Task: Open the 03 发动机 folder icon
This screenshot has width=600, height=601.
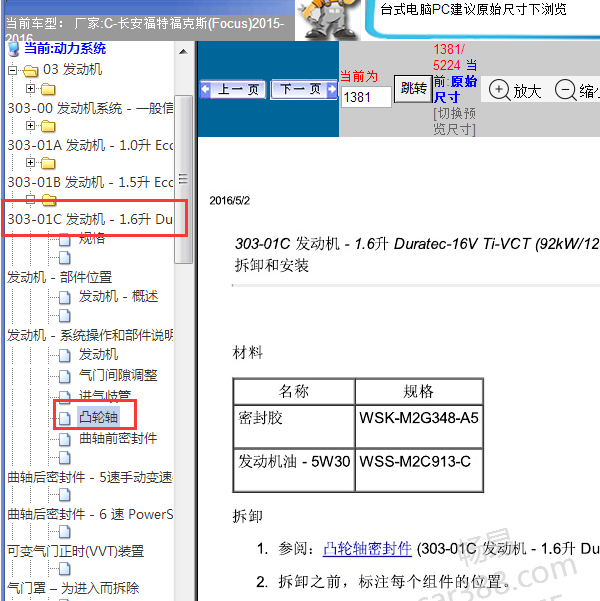Action: [x=31, y=71]
